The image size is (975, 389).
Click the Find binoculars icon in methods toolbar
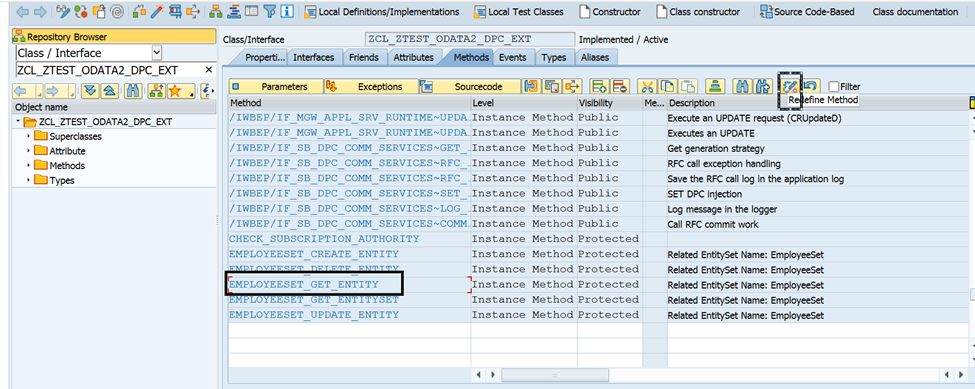tap(741, 86)
